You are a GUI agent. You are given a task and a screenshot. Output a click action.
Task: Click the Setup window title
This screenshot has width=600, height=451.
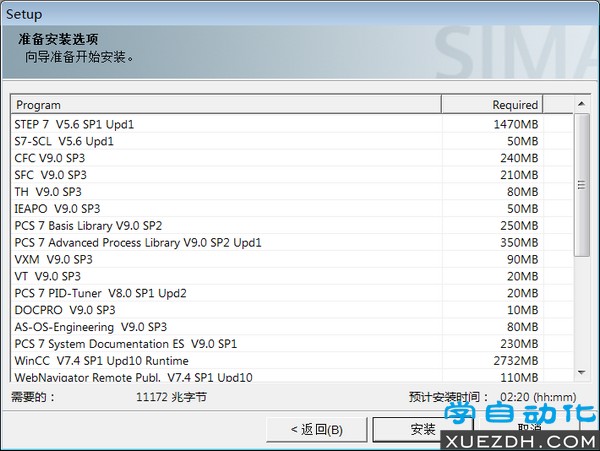(x=24, y=14)
